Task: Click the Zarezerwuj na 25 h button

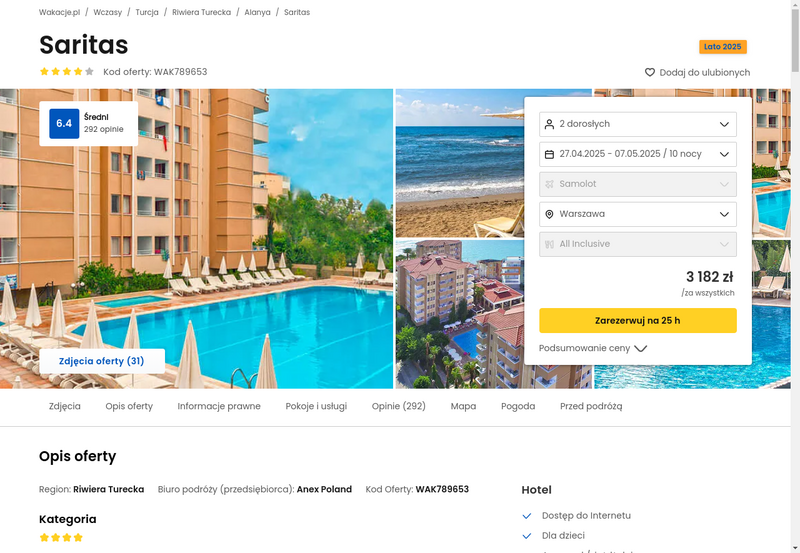Action: point(638,320)
